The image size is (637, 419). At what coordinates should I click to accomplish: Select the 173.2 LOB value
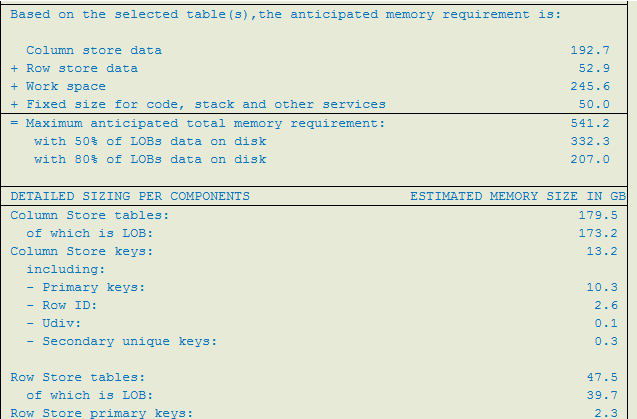click(x=590, y=232)
